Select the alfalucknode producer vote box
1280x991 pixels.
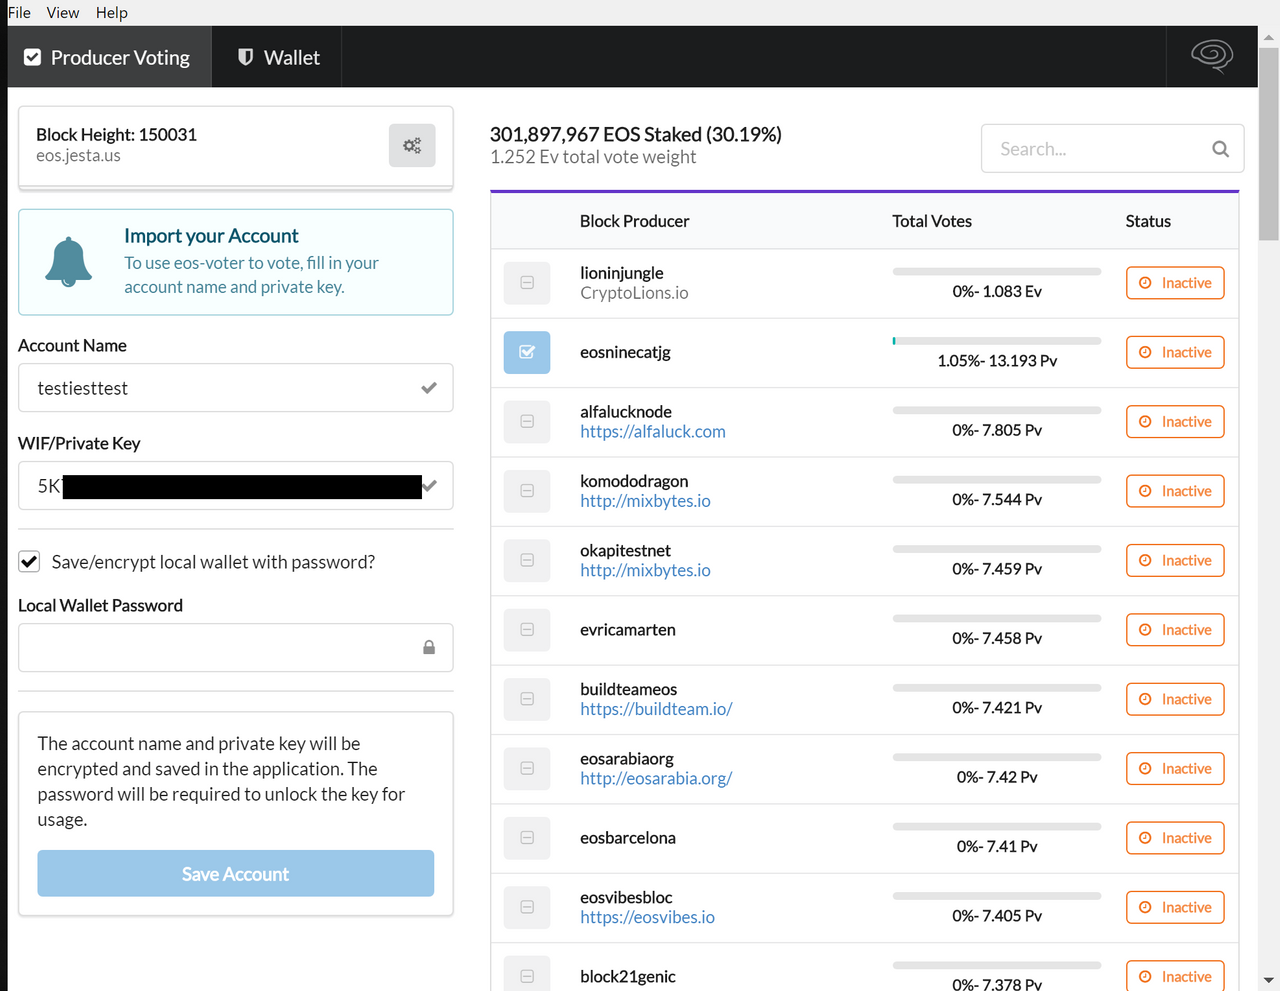527,422
